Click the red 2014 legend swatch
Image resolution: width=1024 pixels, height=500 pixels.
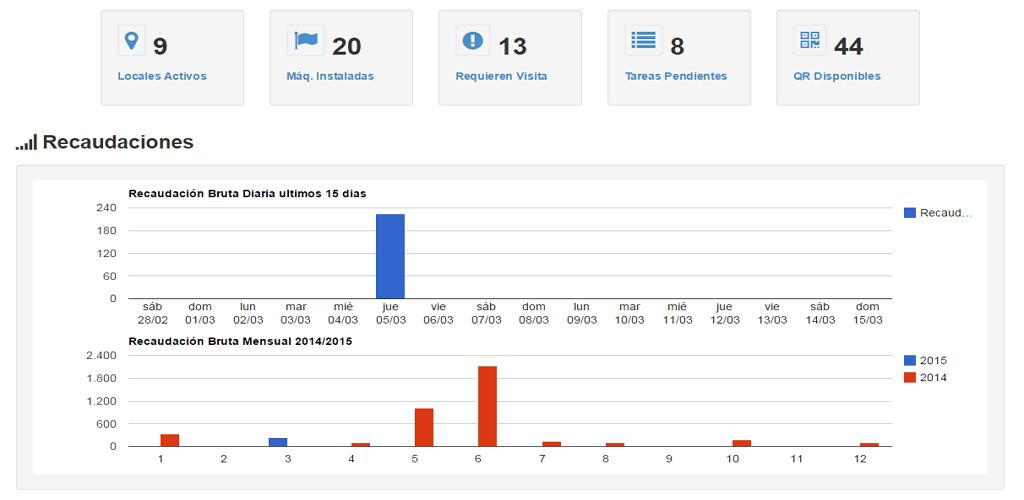[910, 377]
